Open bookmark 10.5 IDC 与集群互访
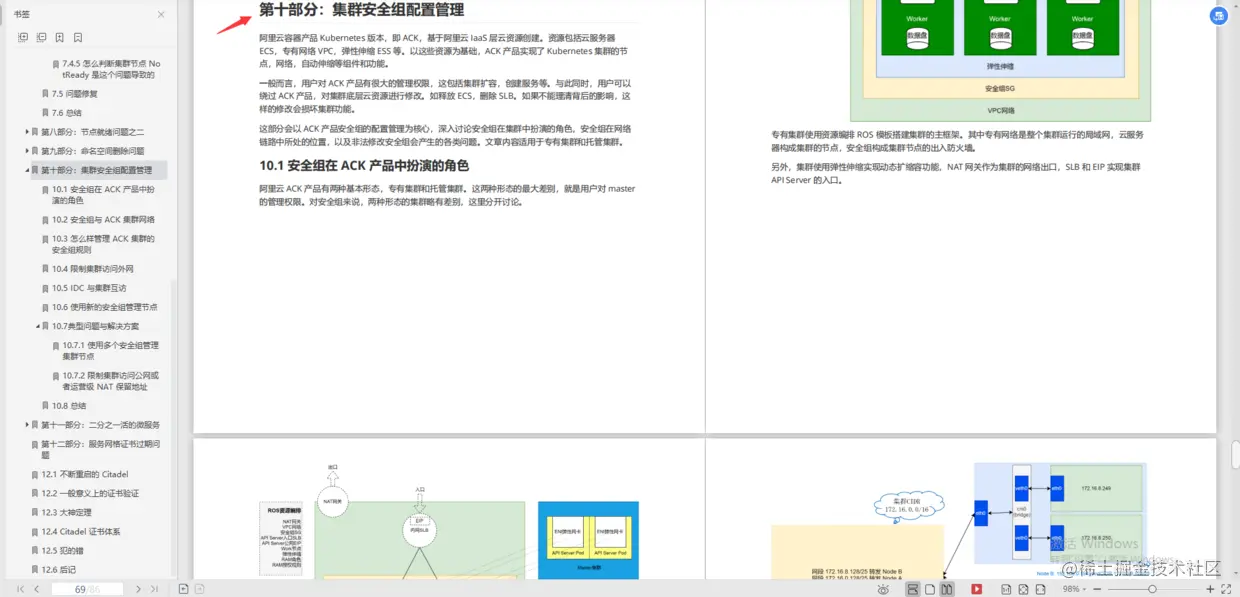1240x597 pixels. pyautogui.click(x=89, y=288)
